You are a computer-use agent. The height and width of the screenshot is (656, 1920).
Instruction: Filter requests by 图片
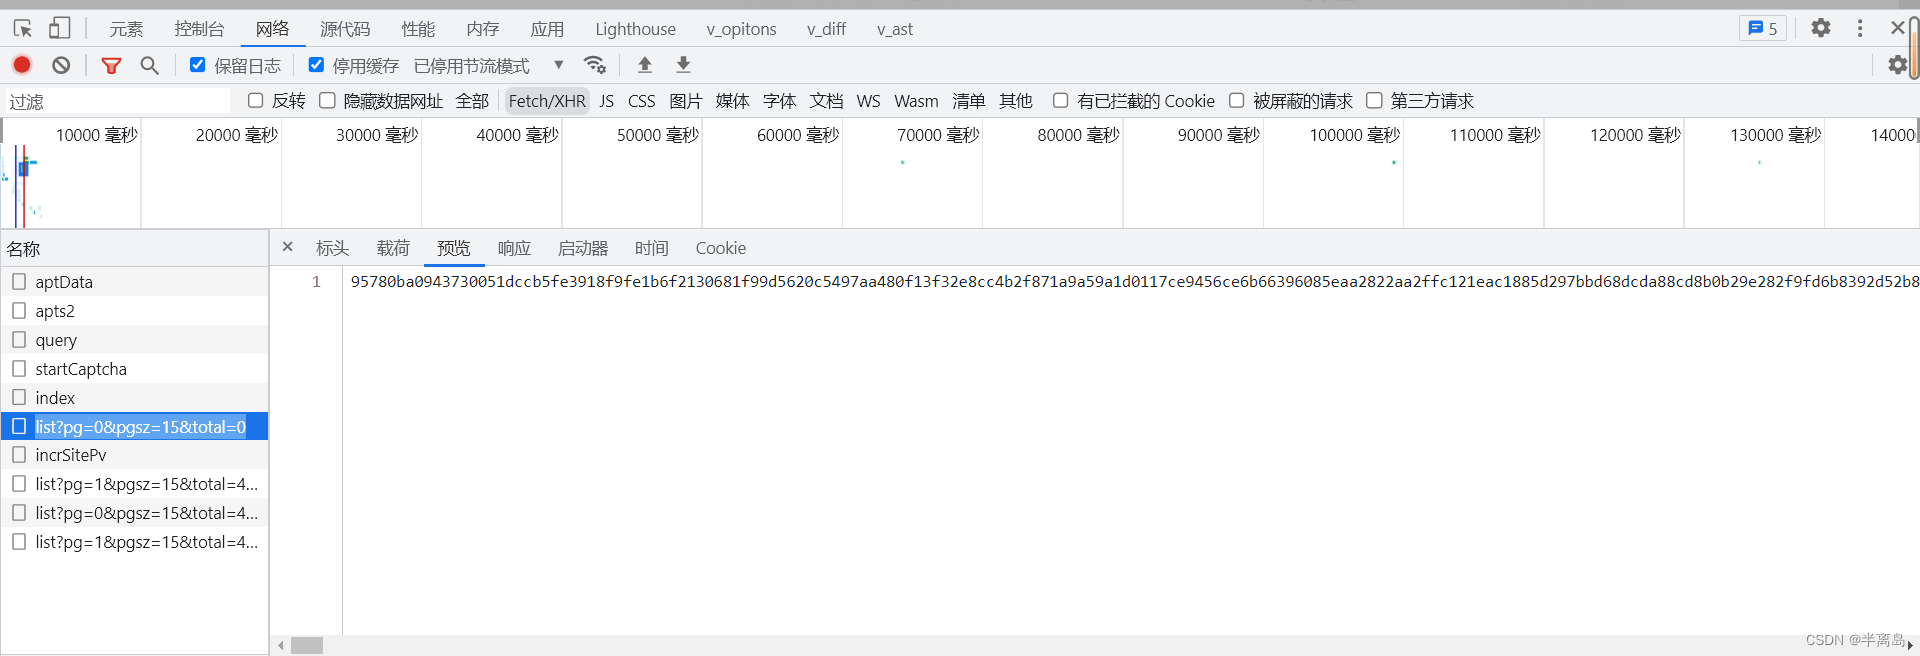pos(685,101)
